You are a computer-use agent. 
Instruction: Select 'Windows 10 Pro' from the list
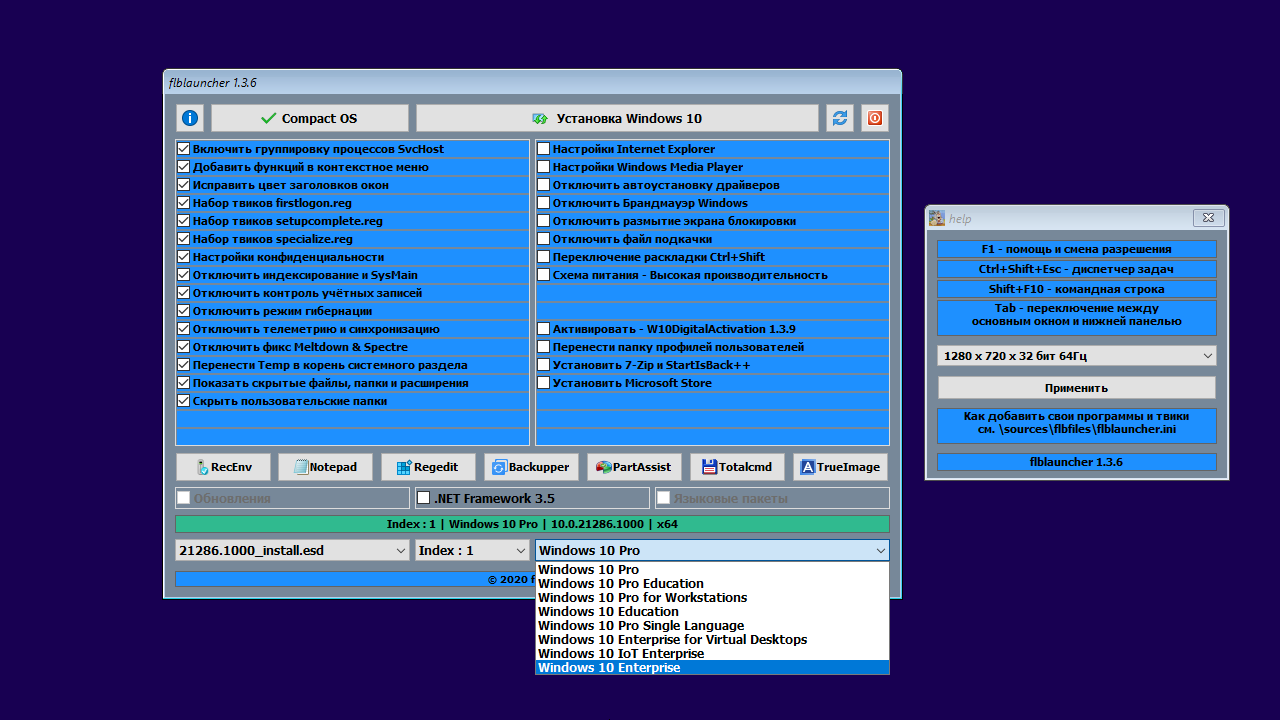(712, 570)
